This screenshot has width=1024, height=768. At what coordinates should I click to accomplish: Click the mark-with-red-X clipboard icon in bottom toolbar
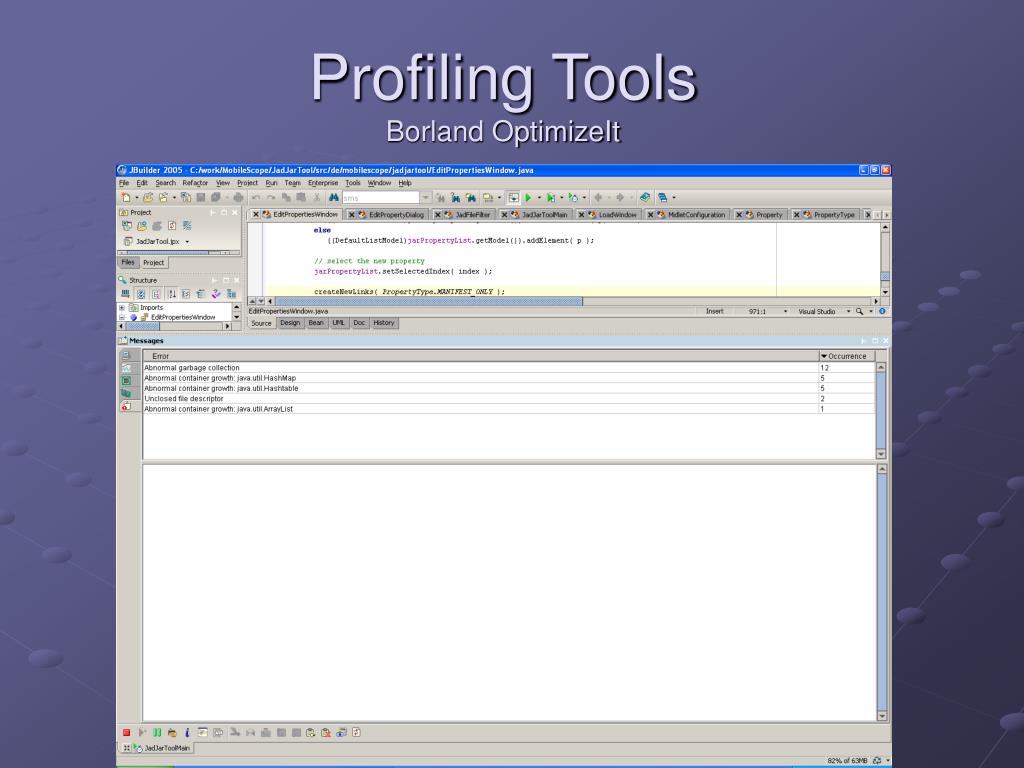click(326, 733)
